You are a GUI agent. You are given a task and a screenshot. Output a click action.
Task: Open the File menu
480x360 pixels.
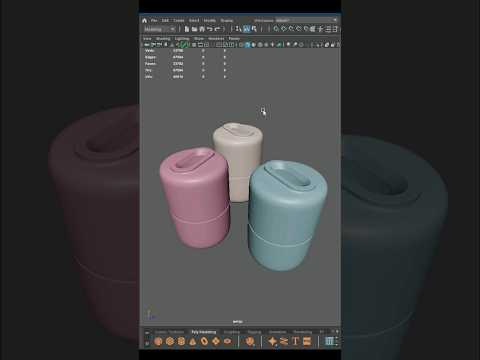pos(154,20)
